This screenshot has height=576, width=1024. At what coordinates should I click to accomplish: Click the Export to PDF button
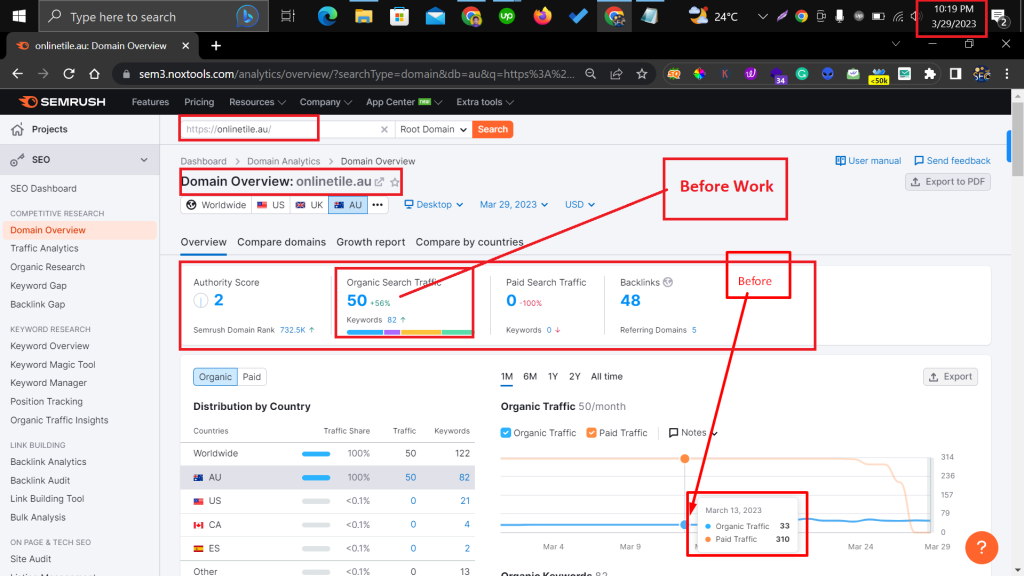click(947, 182)
